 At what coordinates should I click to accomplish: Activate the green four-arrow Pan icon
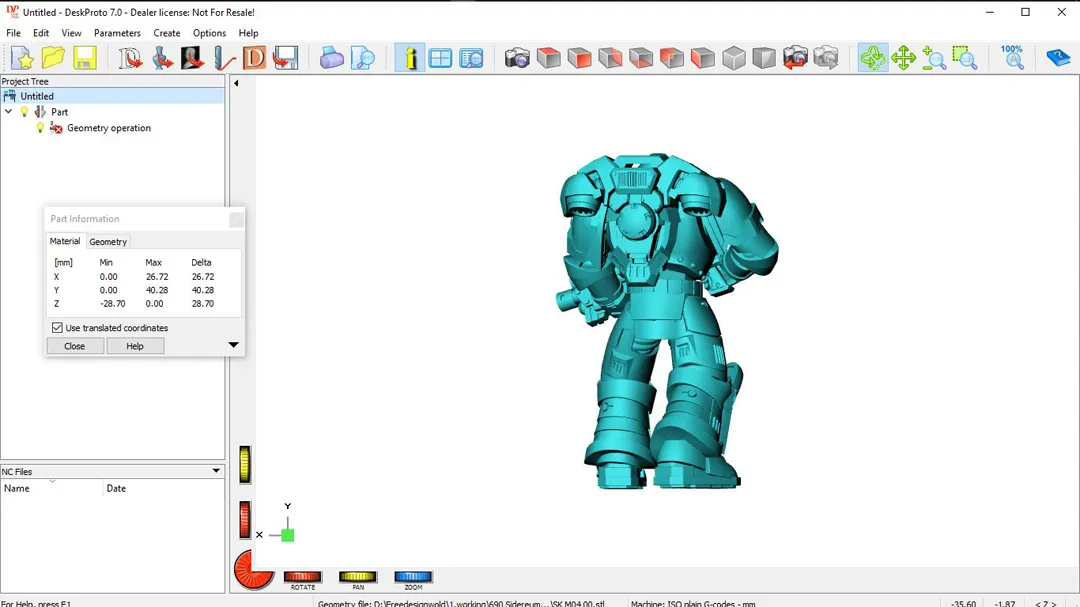pyautogui.click(x=903, y=58)
